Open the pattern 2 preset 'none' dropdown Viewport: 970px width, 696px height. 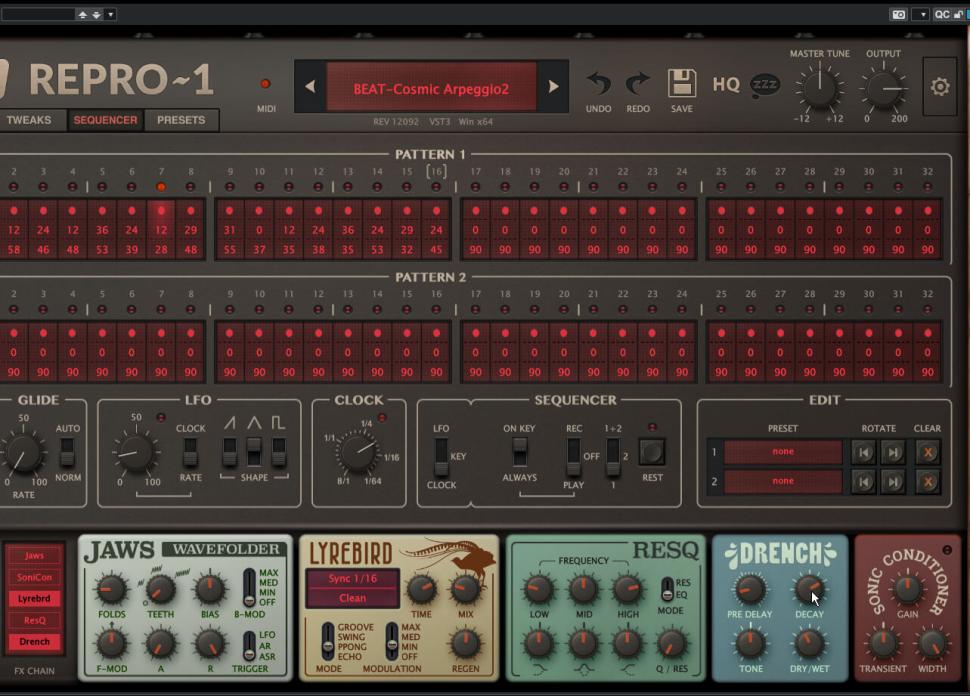(783, 481)
